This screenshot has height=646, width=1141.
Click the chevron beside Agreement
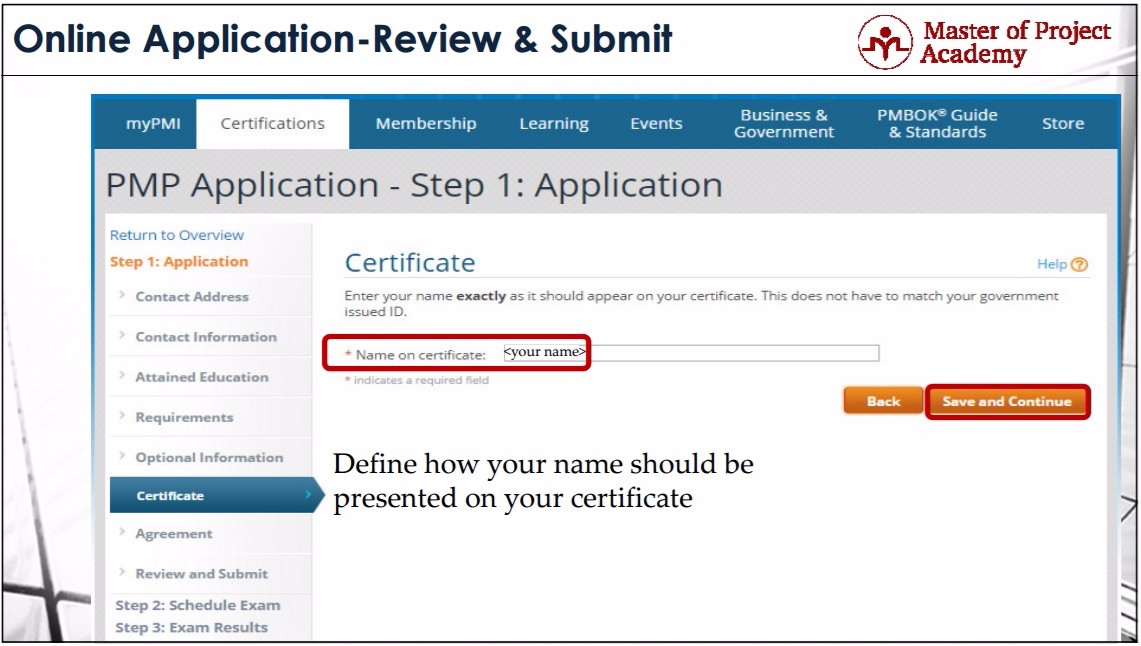point(122,532)
